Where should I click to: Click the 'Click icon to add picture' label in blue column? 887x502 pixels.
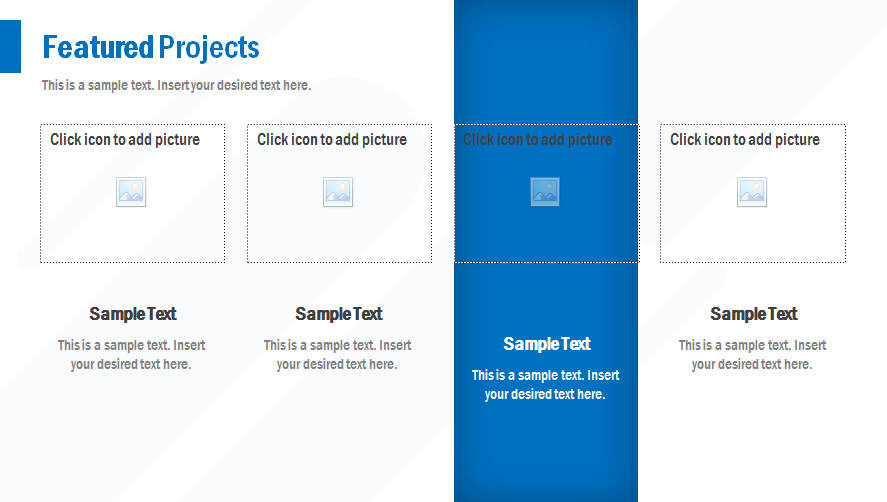click(x=537, y=140)
